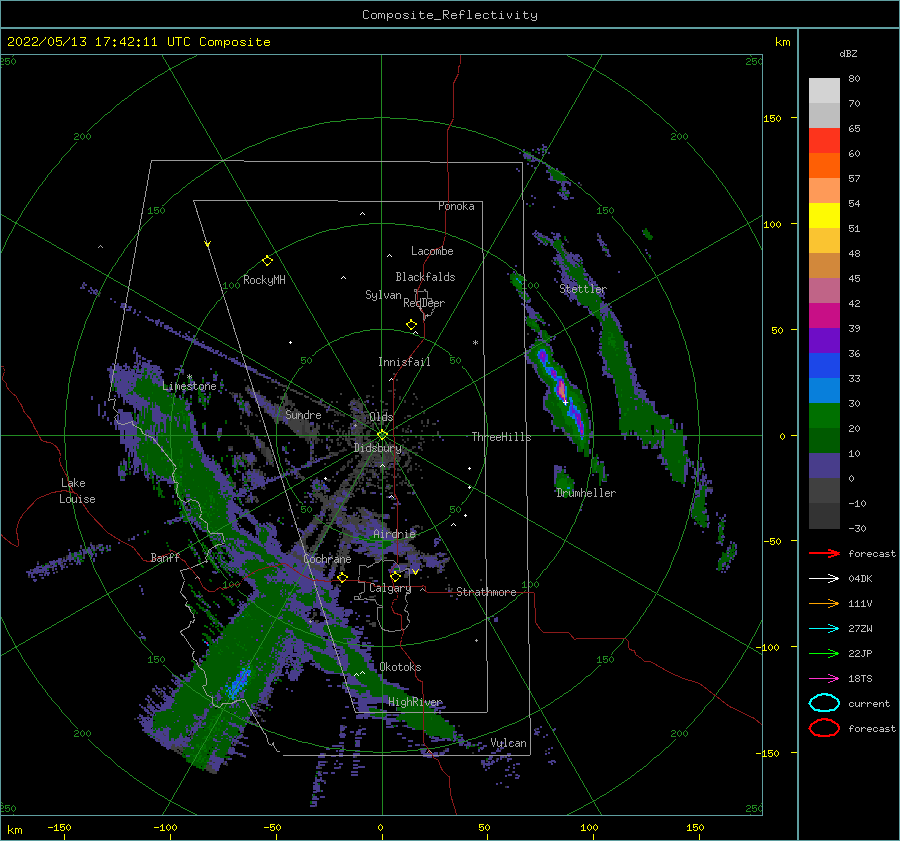Click the Vulcan label
This screenshot has height=841, width=900.
508,743
